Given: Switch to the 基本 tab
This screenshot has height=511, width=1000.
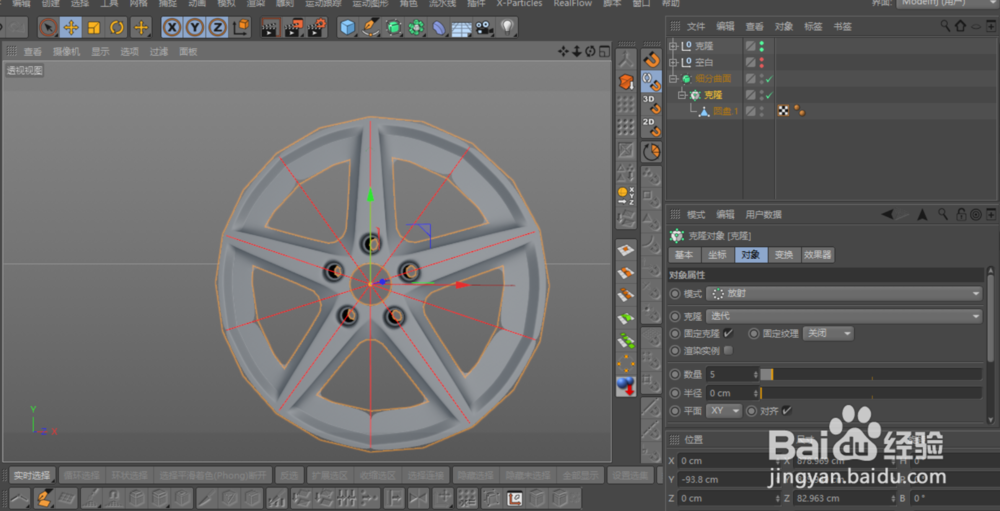Looking at the screenshot, I should 684,255.
